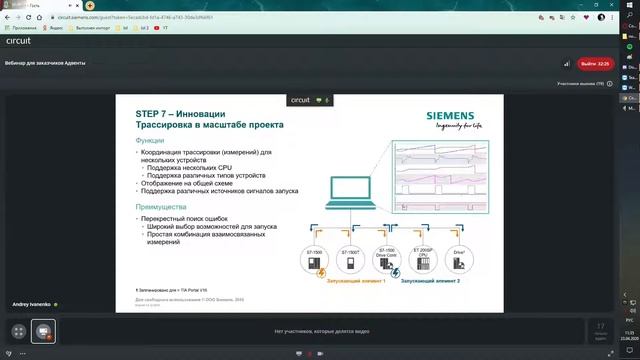Image resolution: width=640 pixels, height=360 pixels.
Task: Open the YT YouTube bookmark
Action: [x=161, y=28]
